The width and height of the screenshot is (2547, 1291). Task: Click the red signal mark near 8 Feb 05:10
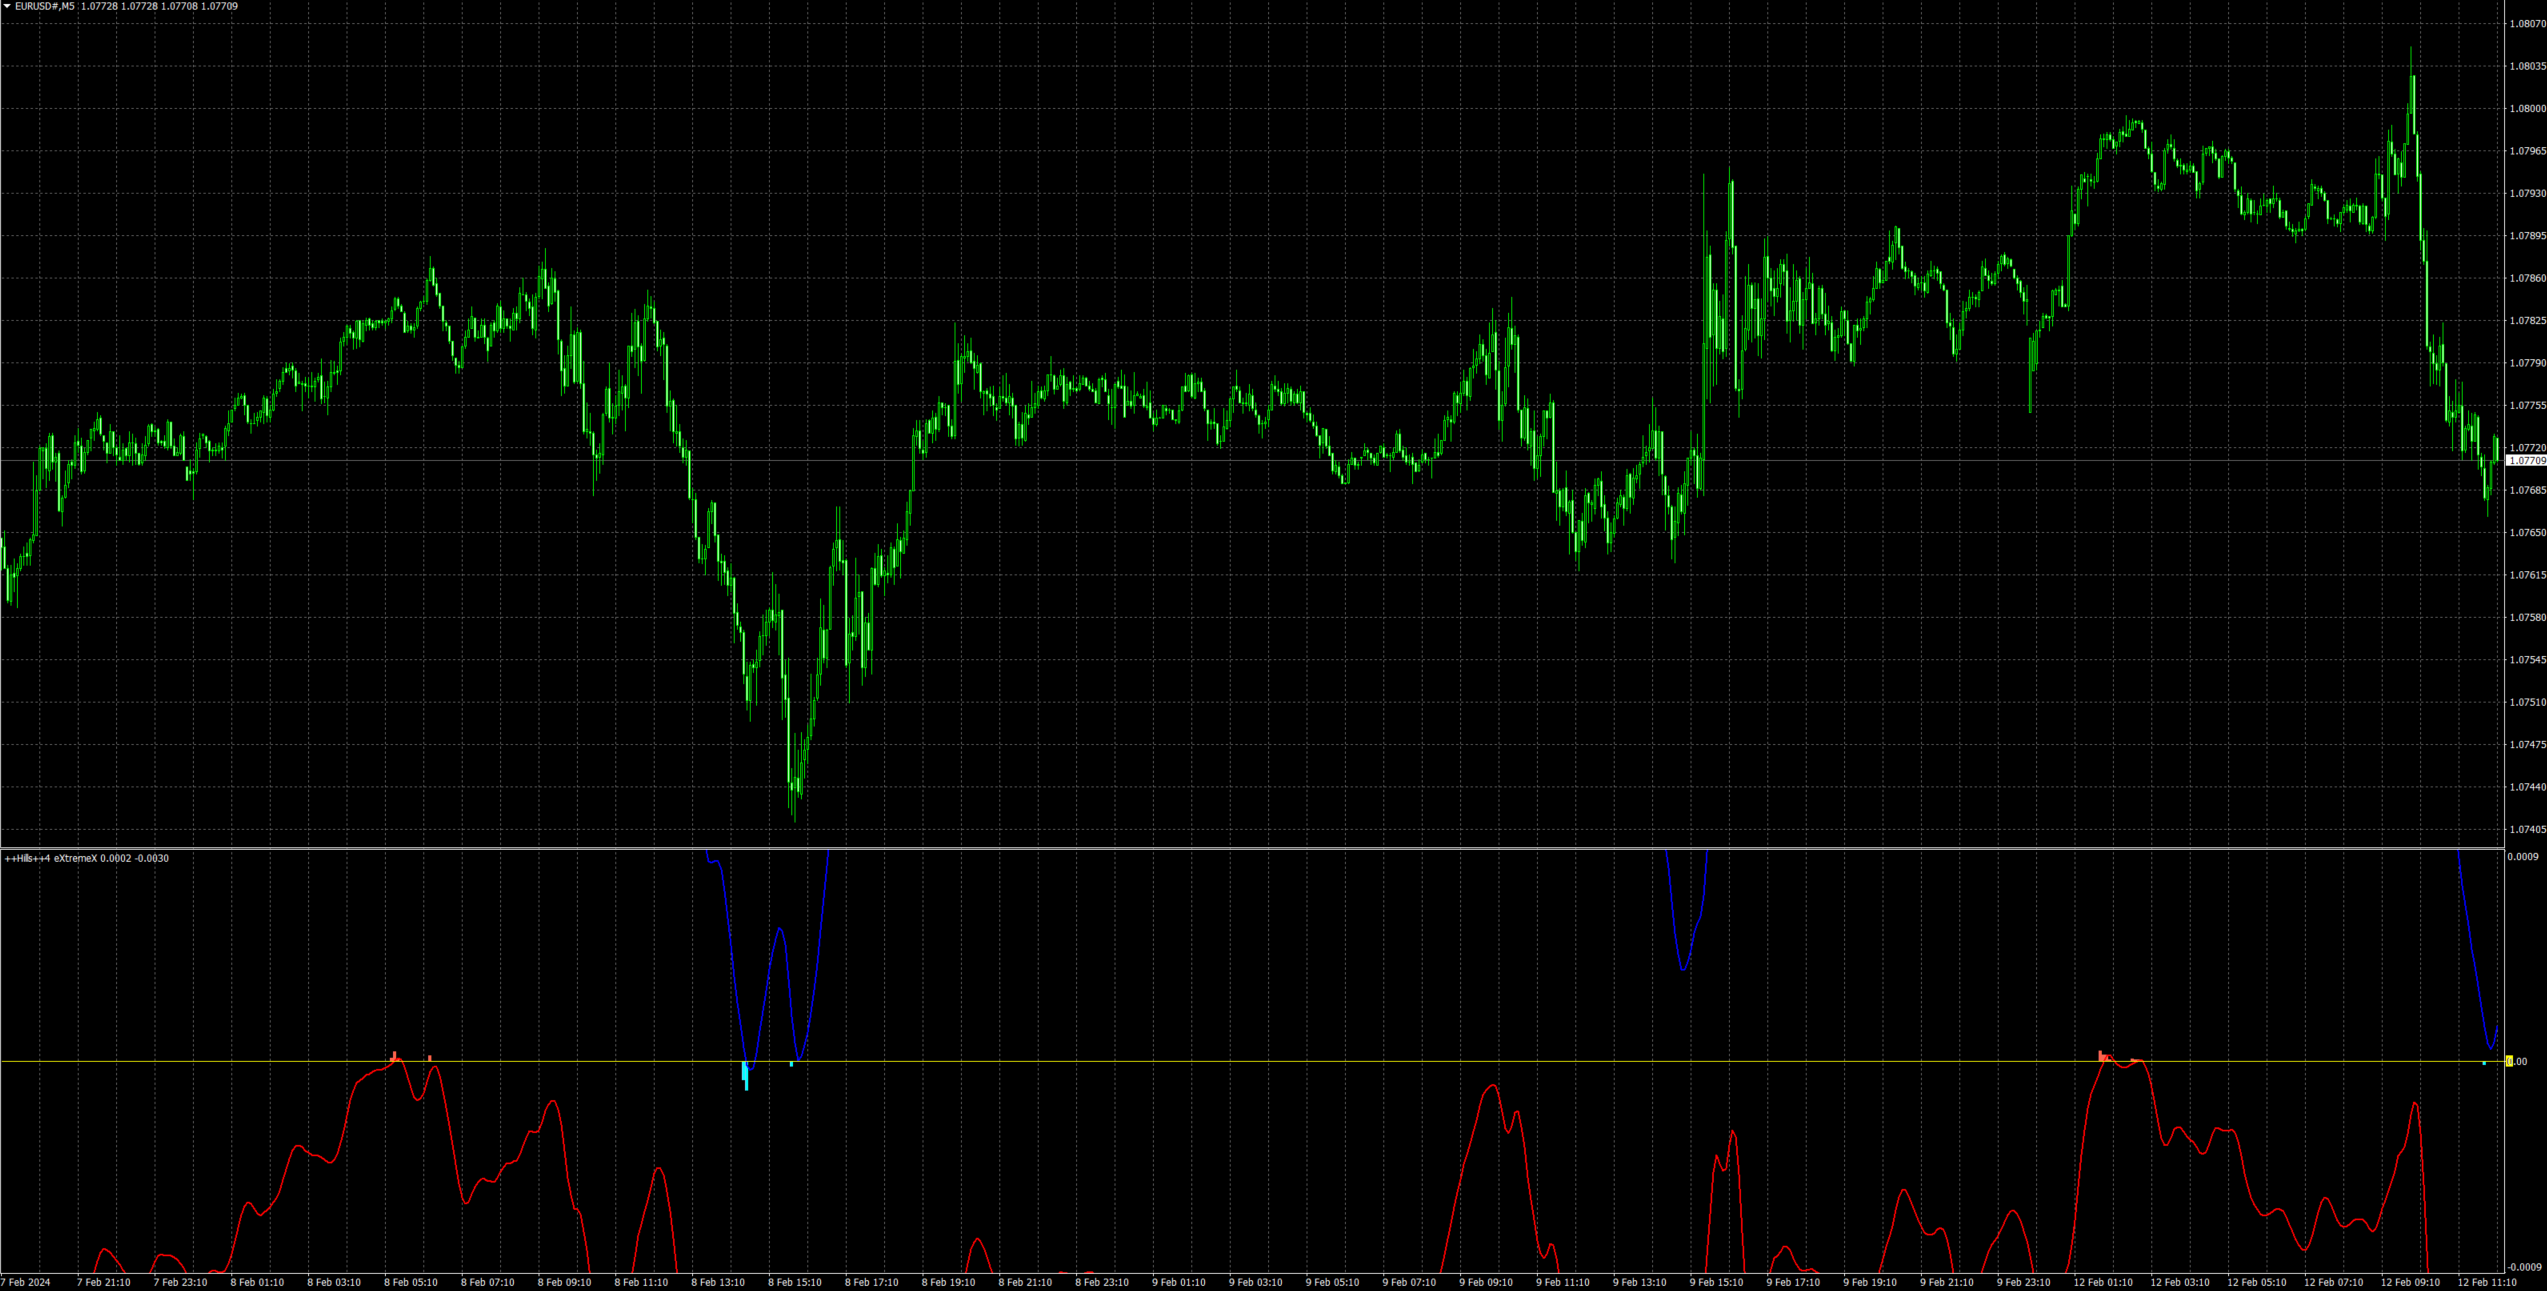pyautogui.click(x=395, y=1056)
